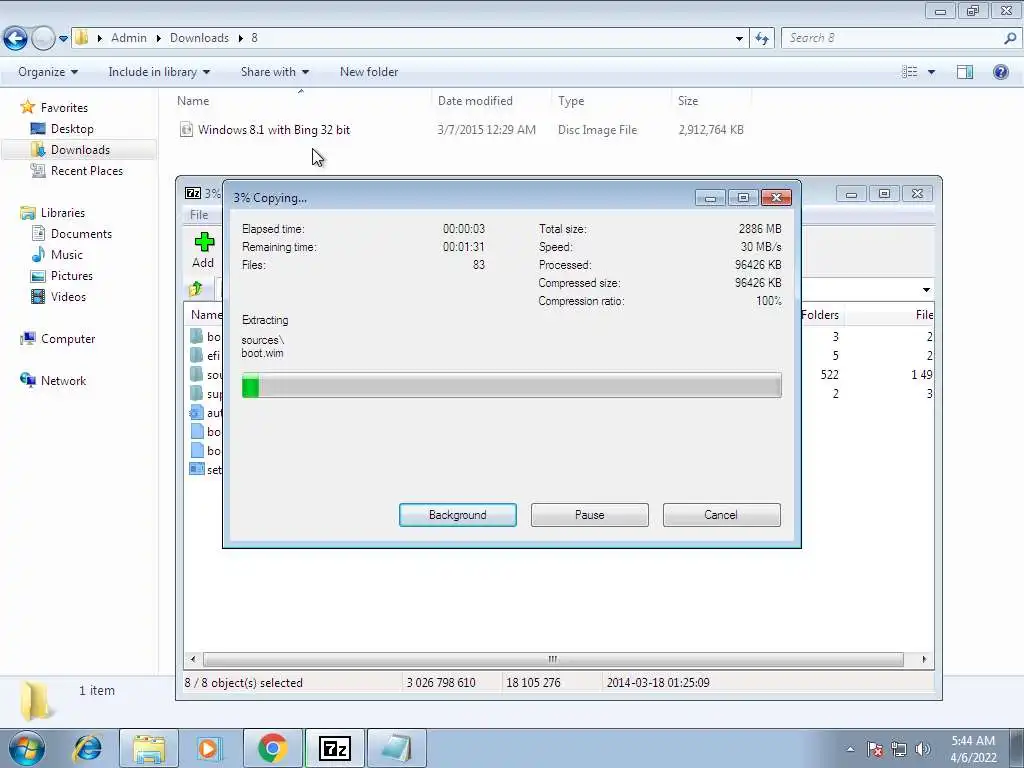This screenshot has width=1024, height=768.
Task: Click the Action Center flag icon
Action: [x=875, y=749]
